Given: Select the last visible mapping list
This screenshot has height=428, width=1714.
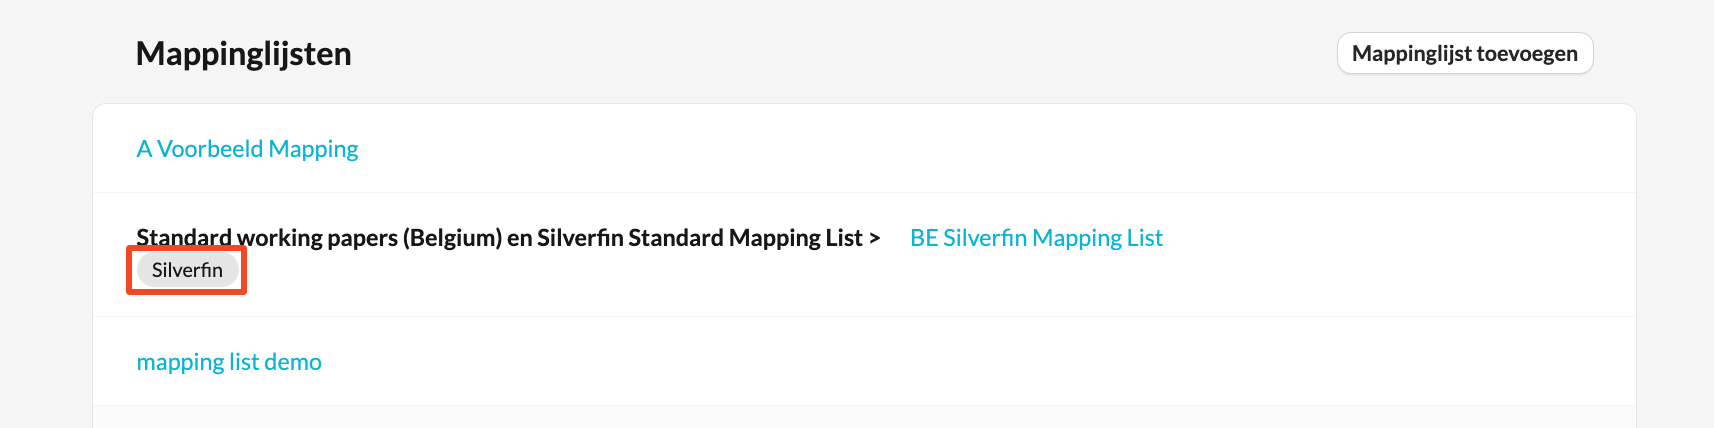Looking at the screenshot, I should click(x=229, y=362).
